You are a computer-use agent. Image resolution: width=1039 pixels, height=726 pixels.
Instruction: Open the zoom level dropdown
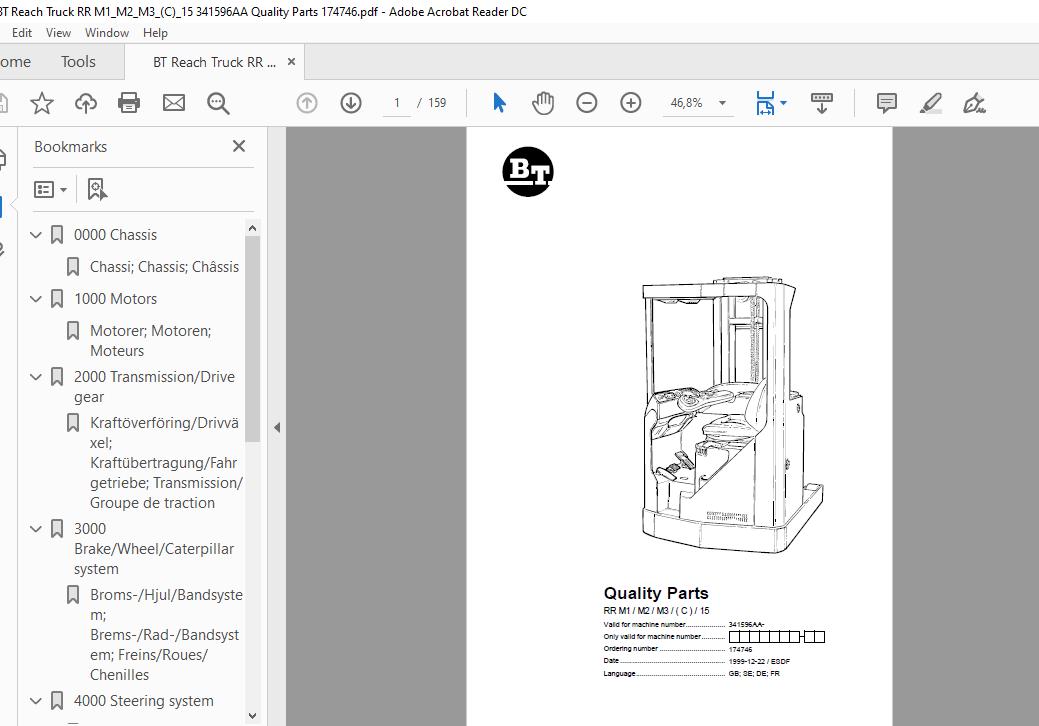coord(722,103)
